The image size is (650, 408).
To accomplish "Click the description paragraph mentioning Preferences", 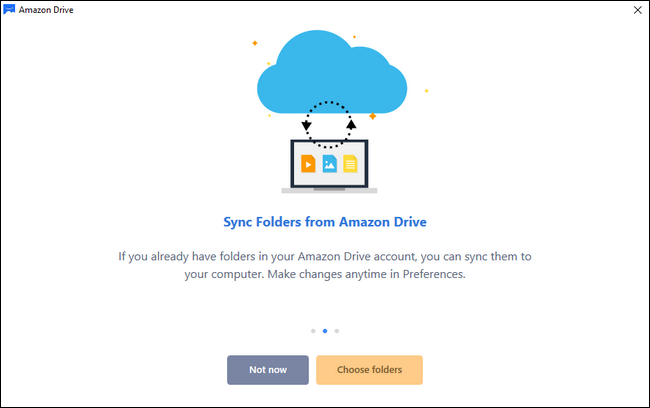I will 324,265.
